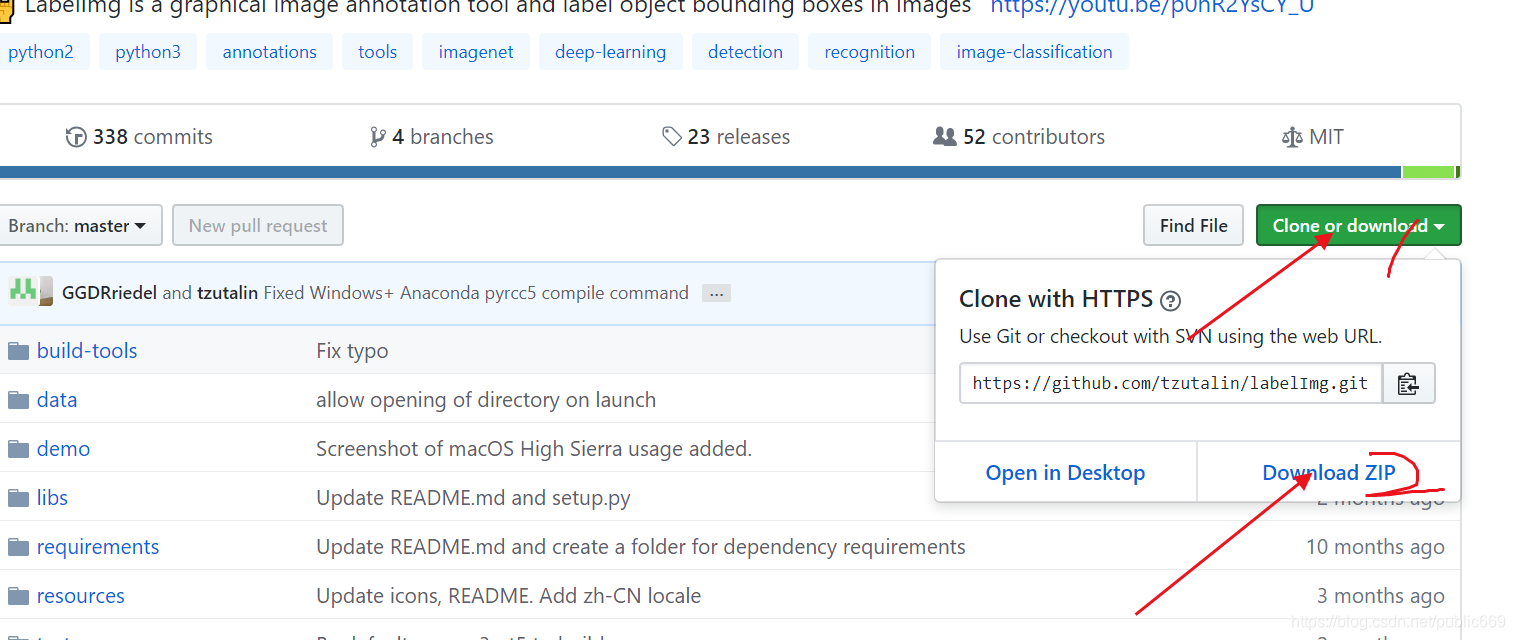Expand the commit message ellipsis
Screen dimensions: 1515x640
pyautogui.click(x=715, y=294)
